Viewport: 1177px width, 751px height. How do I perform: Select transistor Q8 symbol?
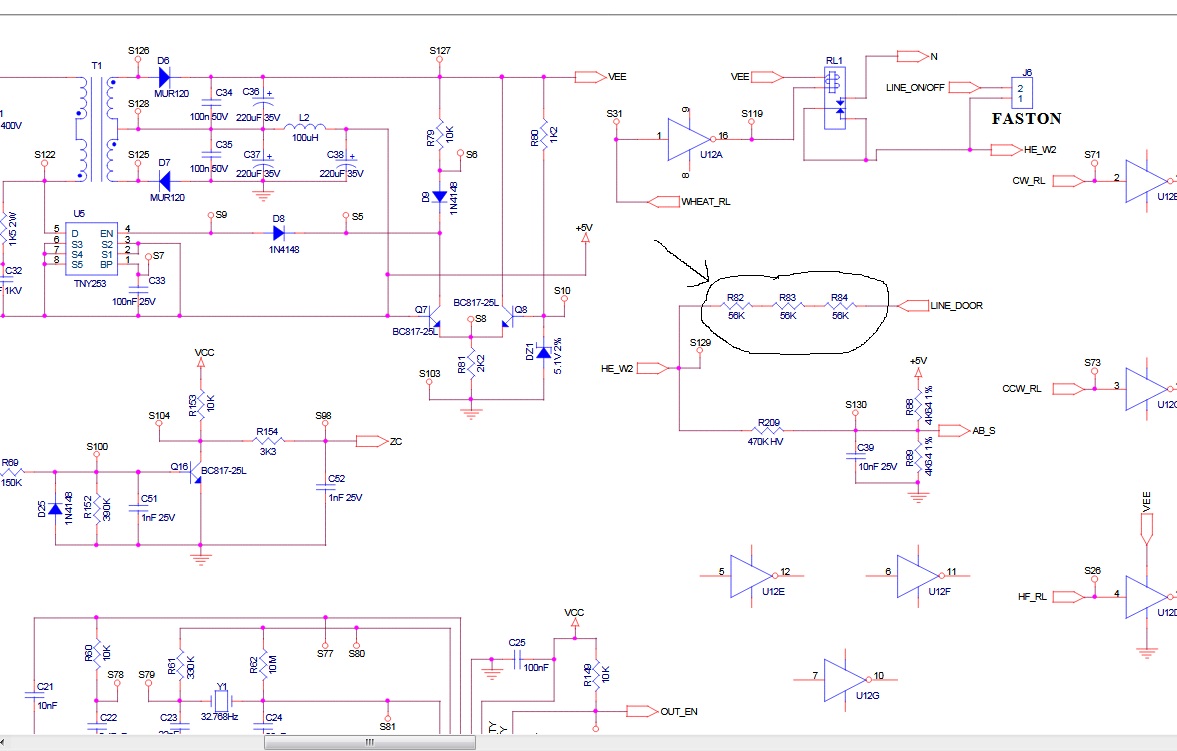508,316
